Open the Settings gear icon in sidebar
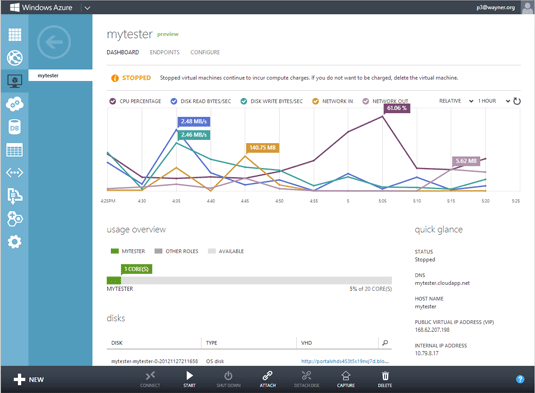This screenshot has width=535, height=393. pos(15,242)
